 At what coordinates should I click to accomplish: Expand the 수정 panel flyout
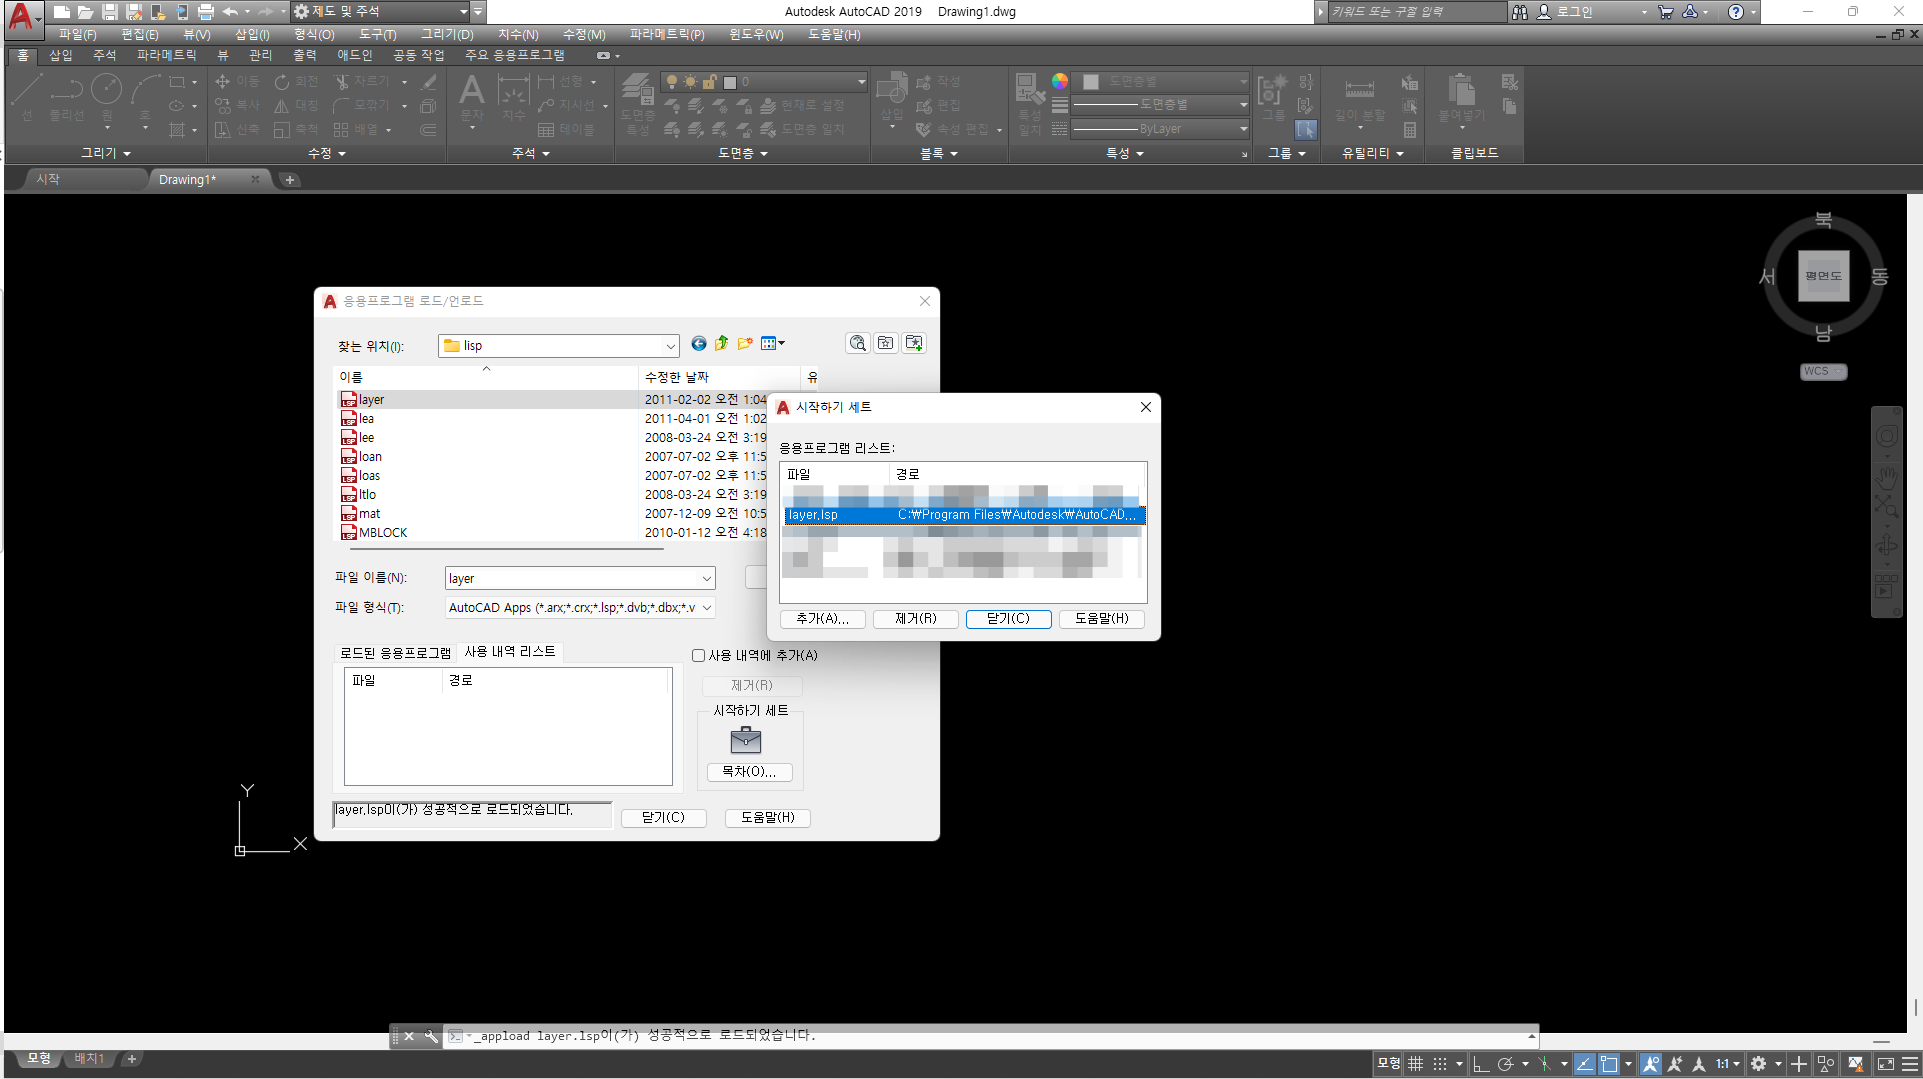pyautogui.click(x=326, y=153)
